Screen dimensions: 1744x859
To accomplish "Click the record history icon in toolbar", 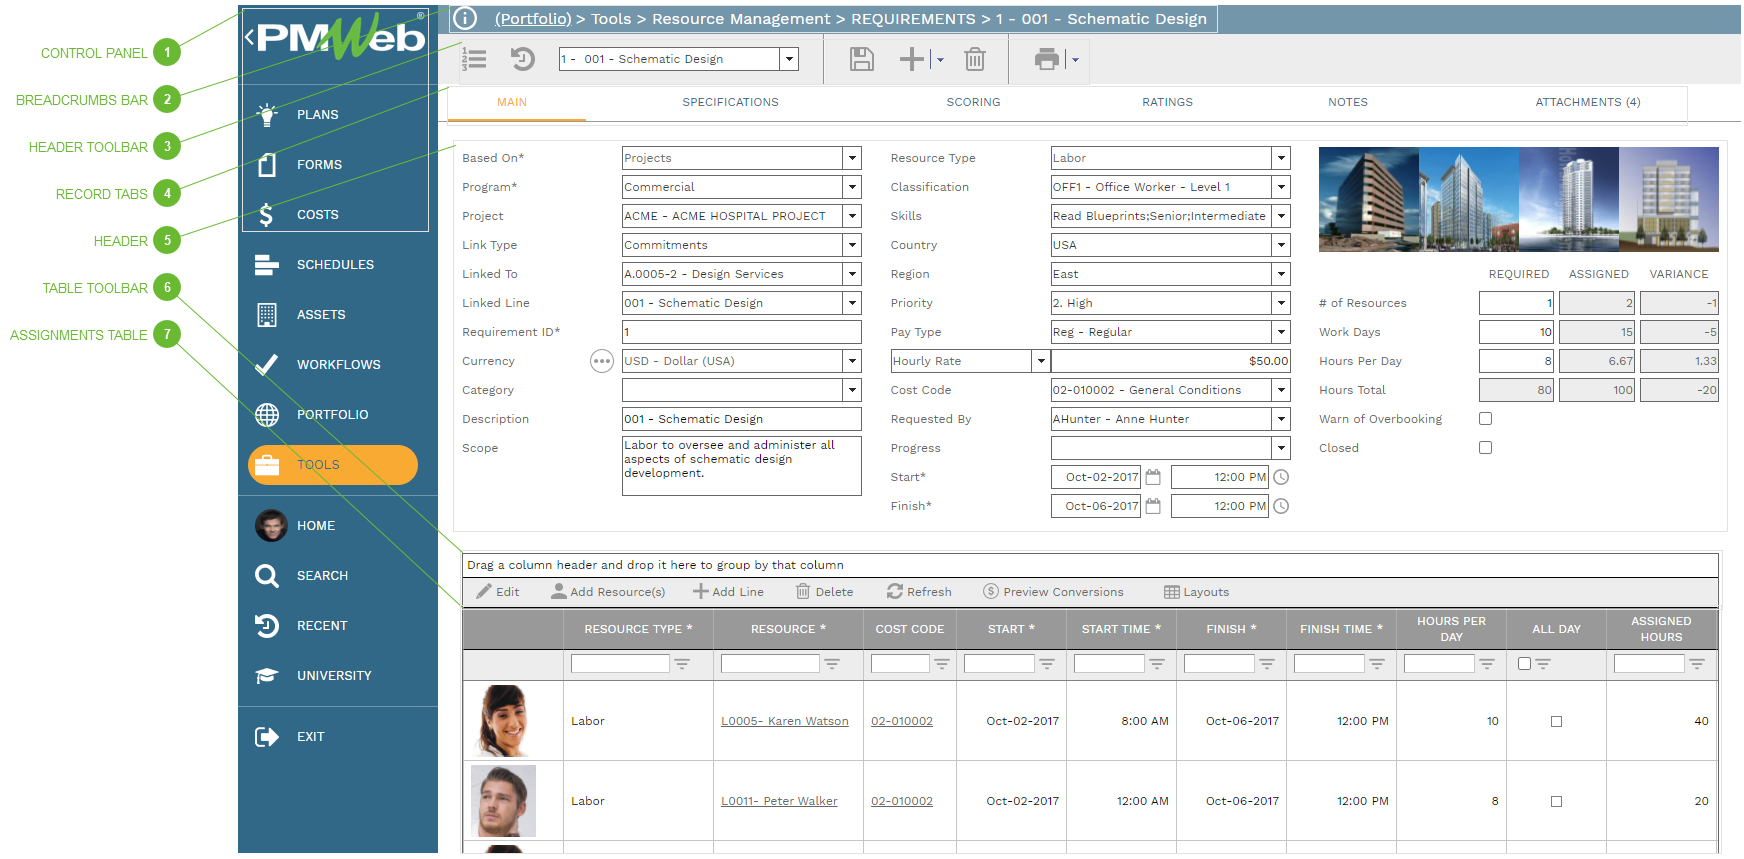I will point(522,60).
